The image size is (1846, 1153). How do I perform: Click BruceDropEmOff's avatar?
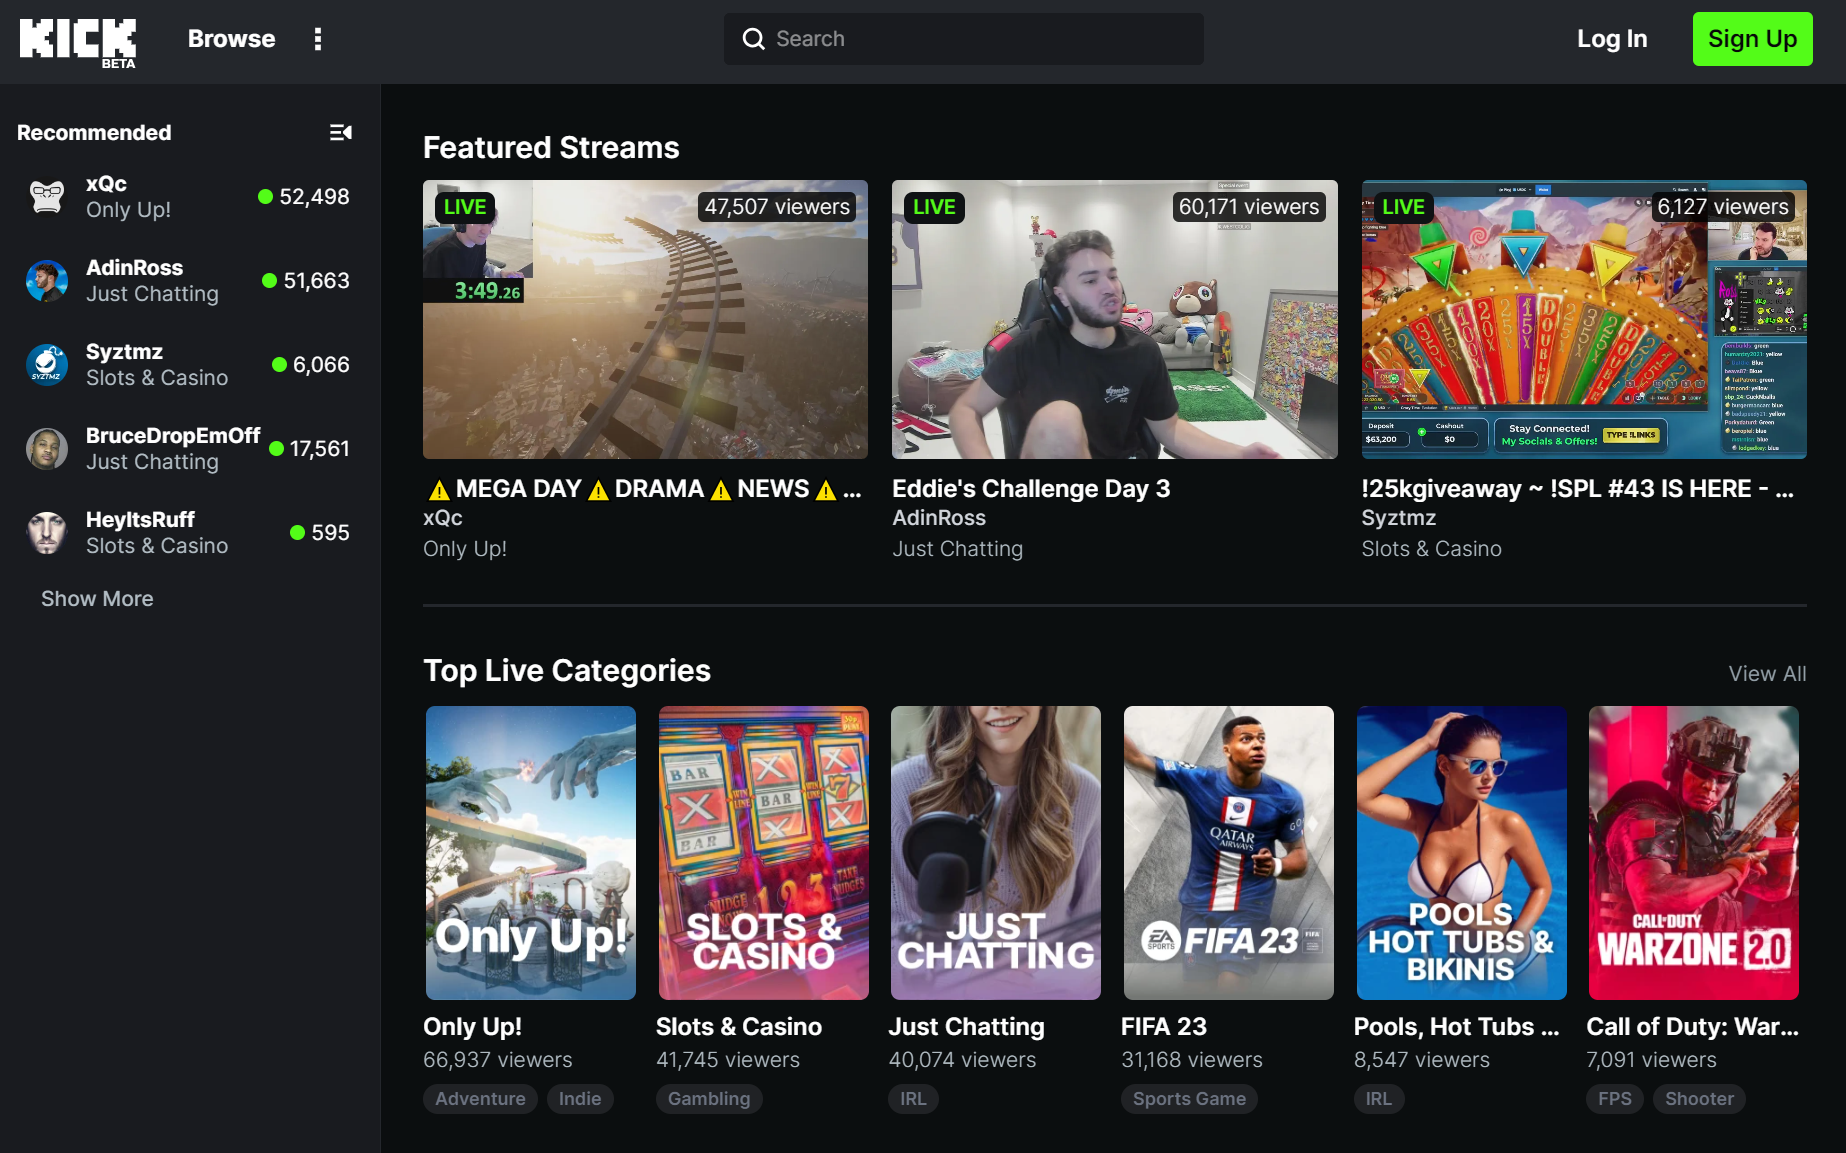[46, 448]
